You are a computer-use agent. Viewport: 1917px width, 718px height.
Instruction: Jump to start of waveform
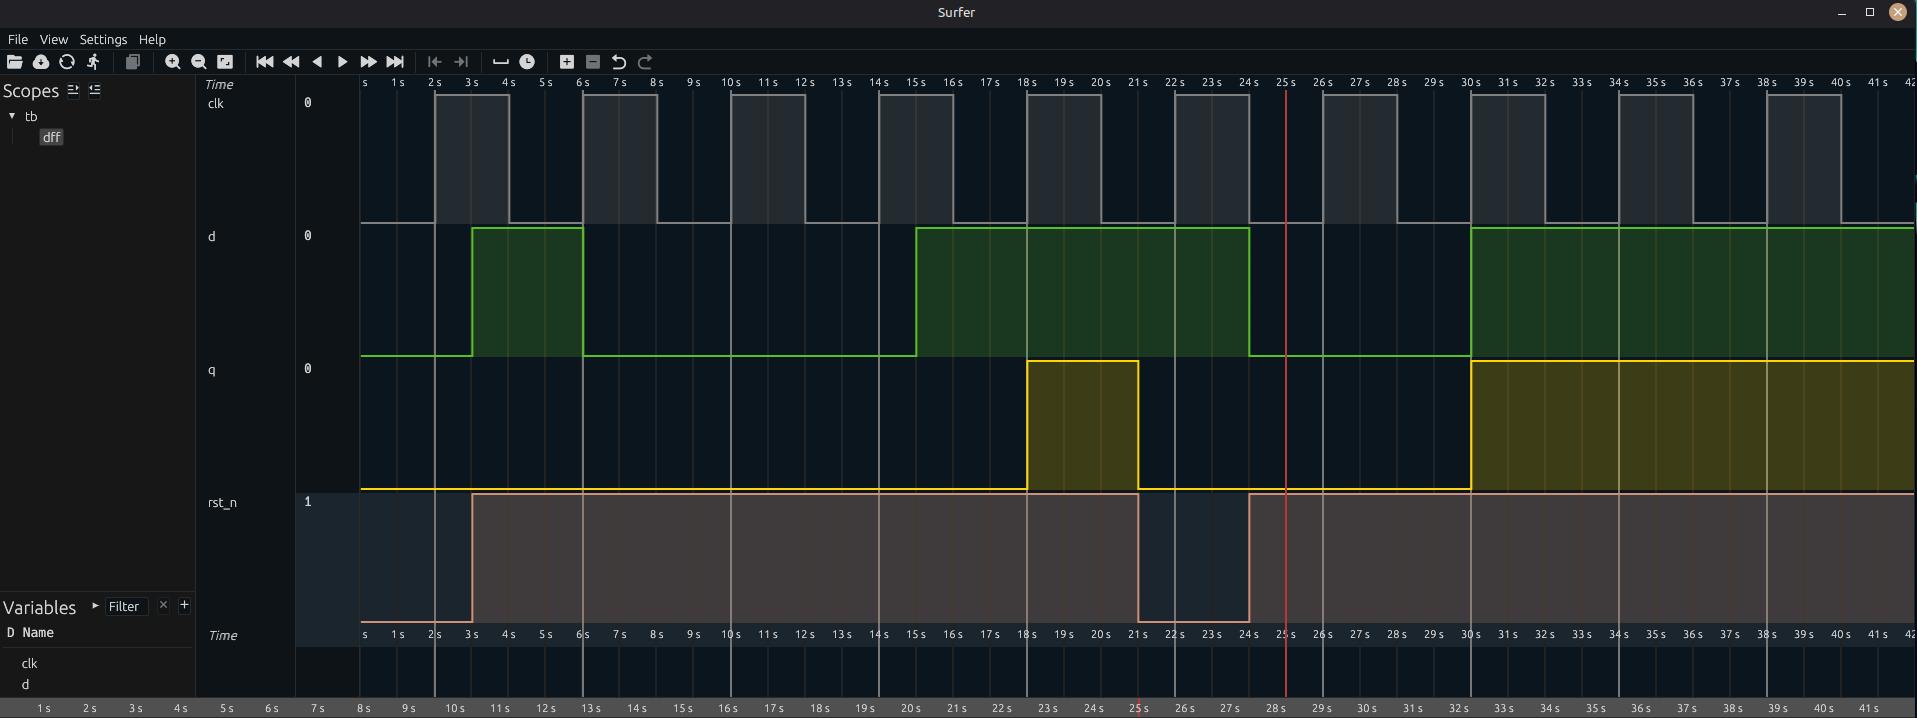[264, 62]
